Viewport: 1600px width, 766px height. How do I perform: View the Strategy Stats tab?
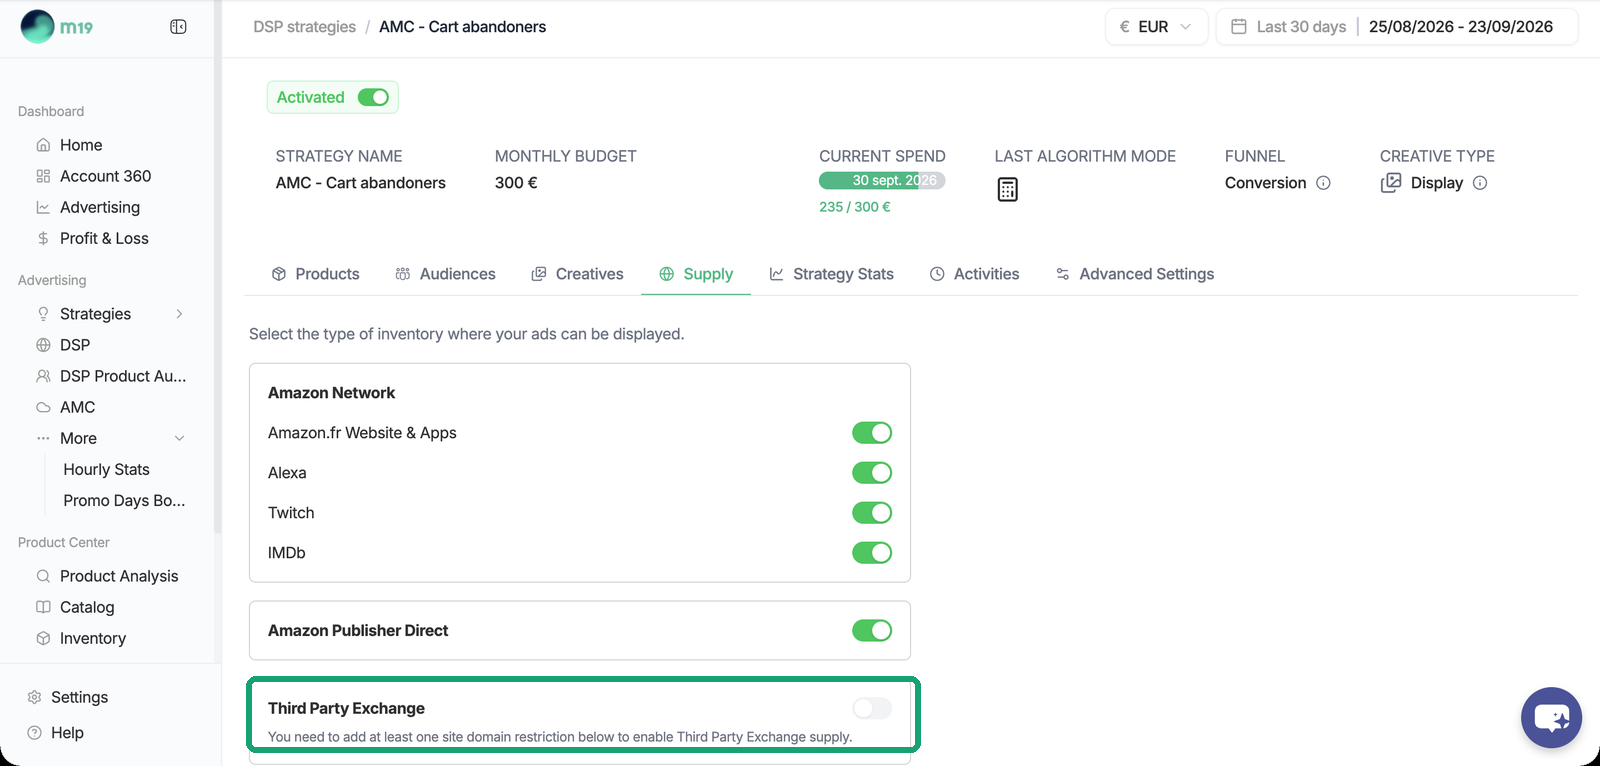click(832, 274)
